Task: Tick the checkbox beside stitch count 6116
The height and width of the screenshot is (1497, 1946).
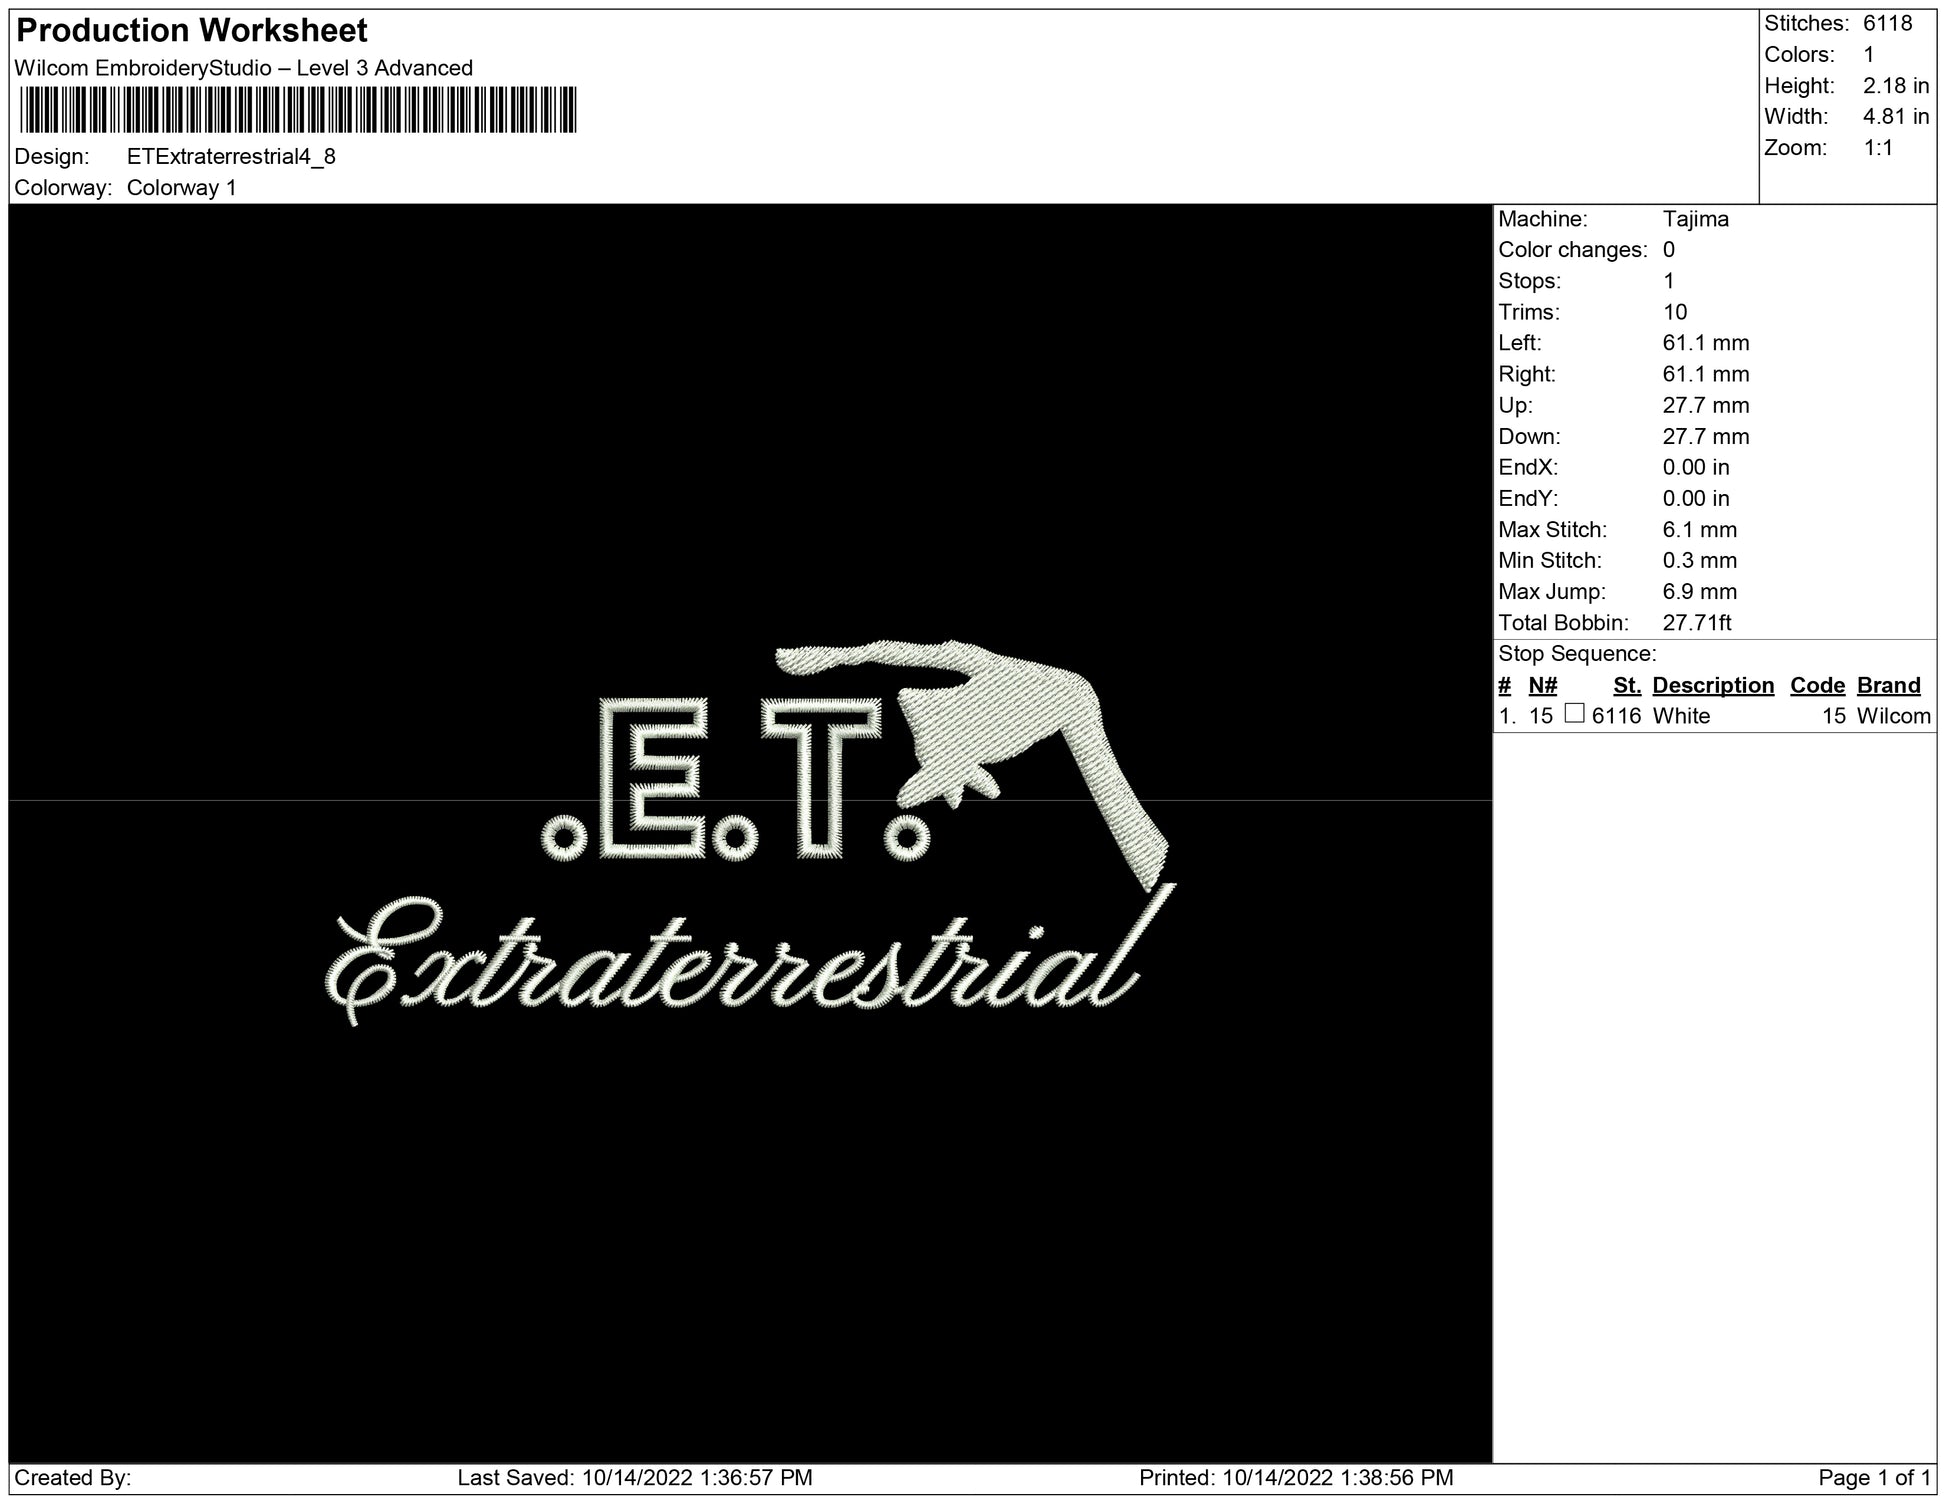Action: pos(1575,713)
